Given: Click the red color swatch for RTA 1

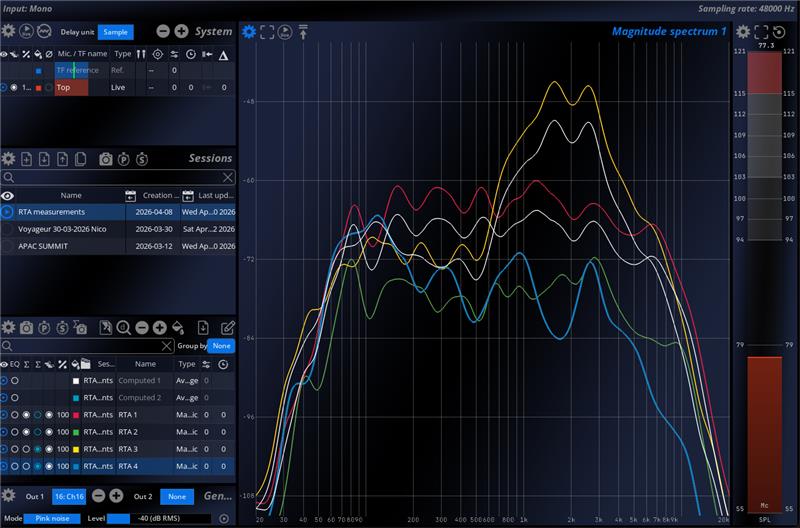Looking at the screenshot, I should point(75,414).
